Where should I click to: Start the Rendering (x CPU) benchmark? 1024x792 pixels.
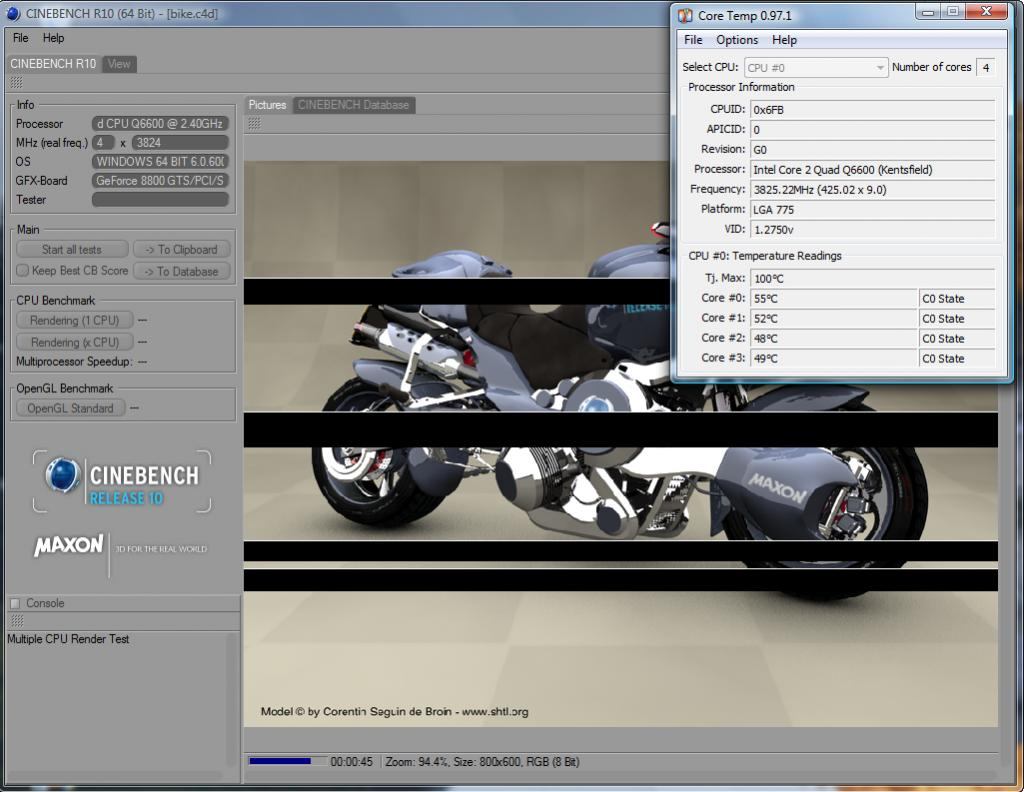click(x=74, y=342)
